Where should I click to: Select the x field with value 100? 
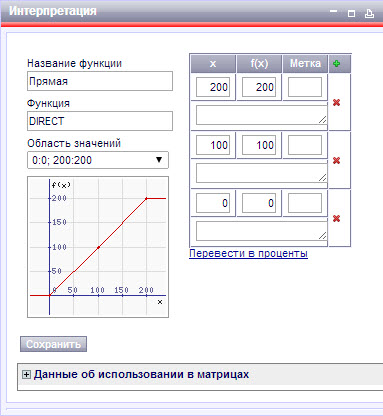tap(213, 145)
